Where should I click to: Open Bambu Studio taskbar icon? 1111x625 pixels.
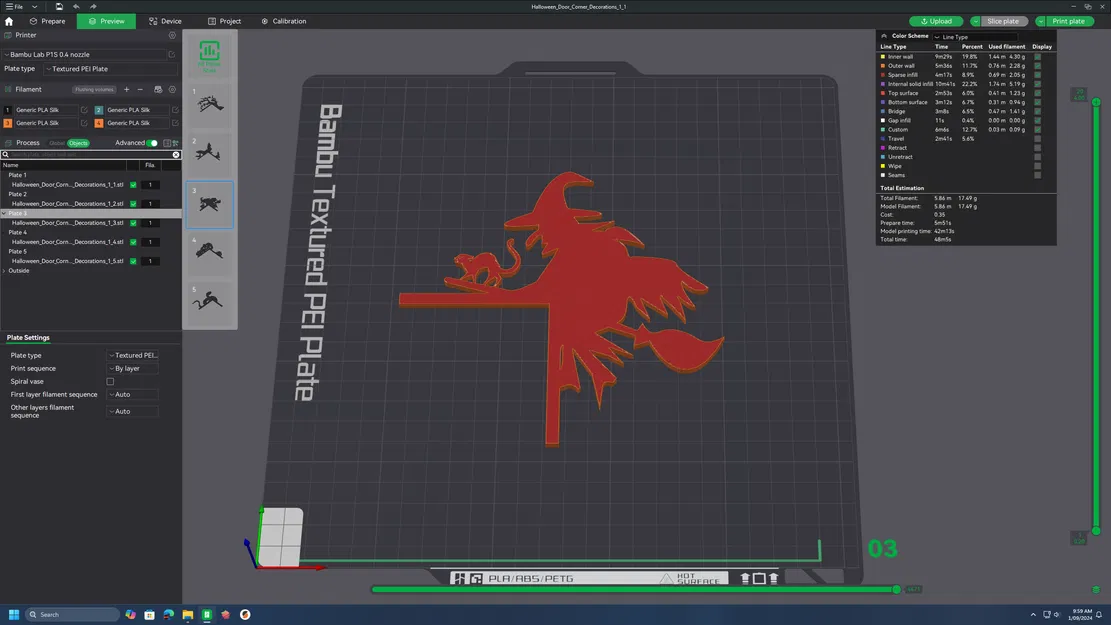(x=207, y=614)
